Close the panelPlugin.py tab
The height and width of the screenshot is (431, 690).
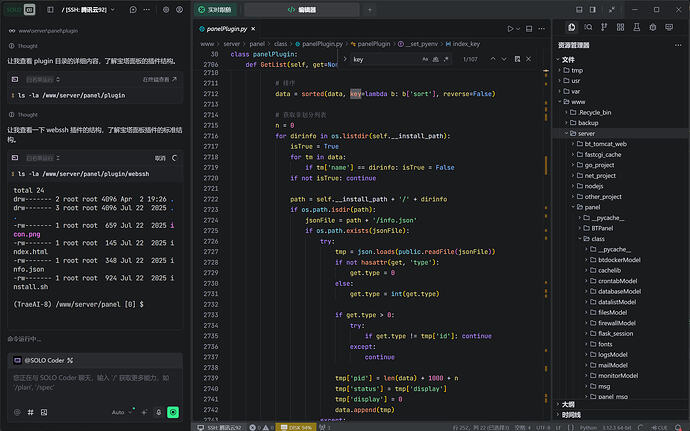(x=253, y=29)
